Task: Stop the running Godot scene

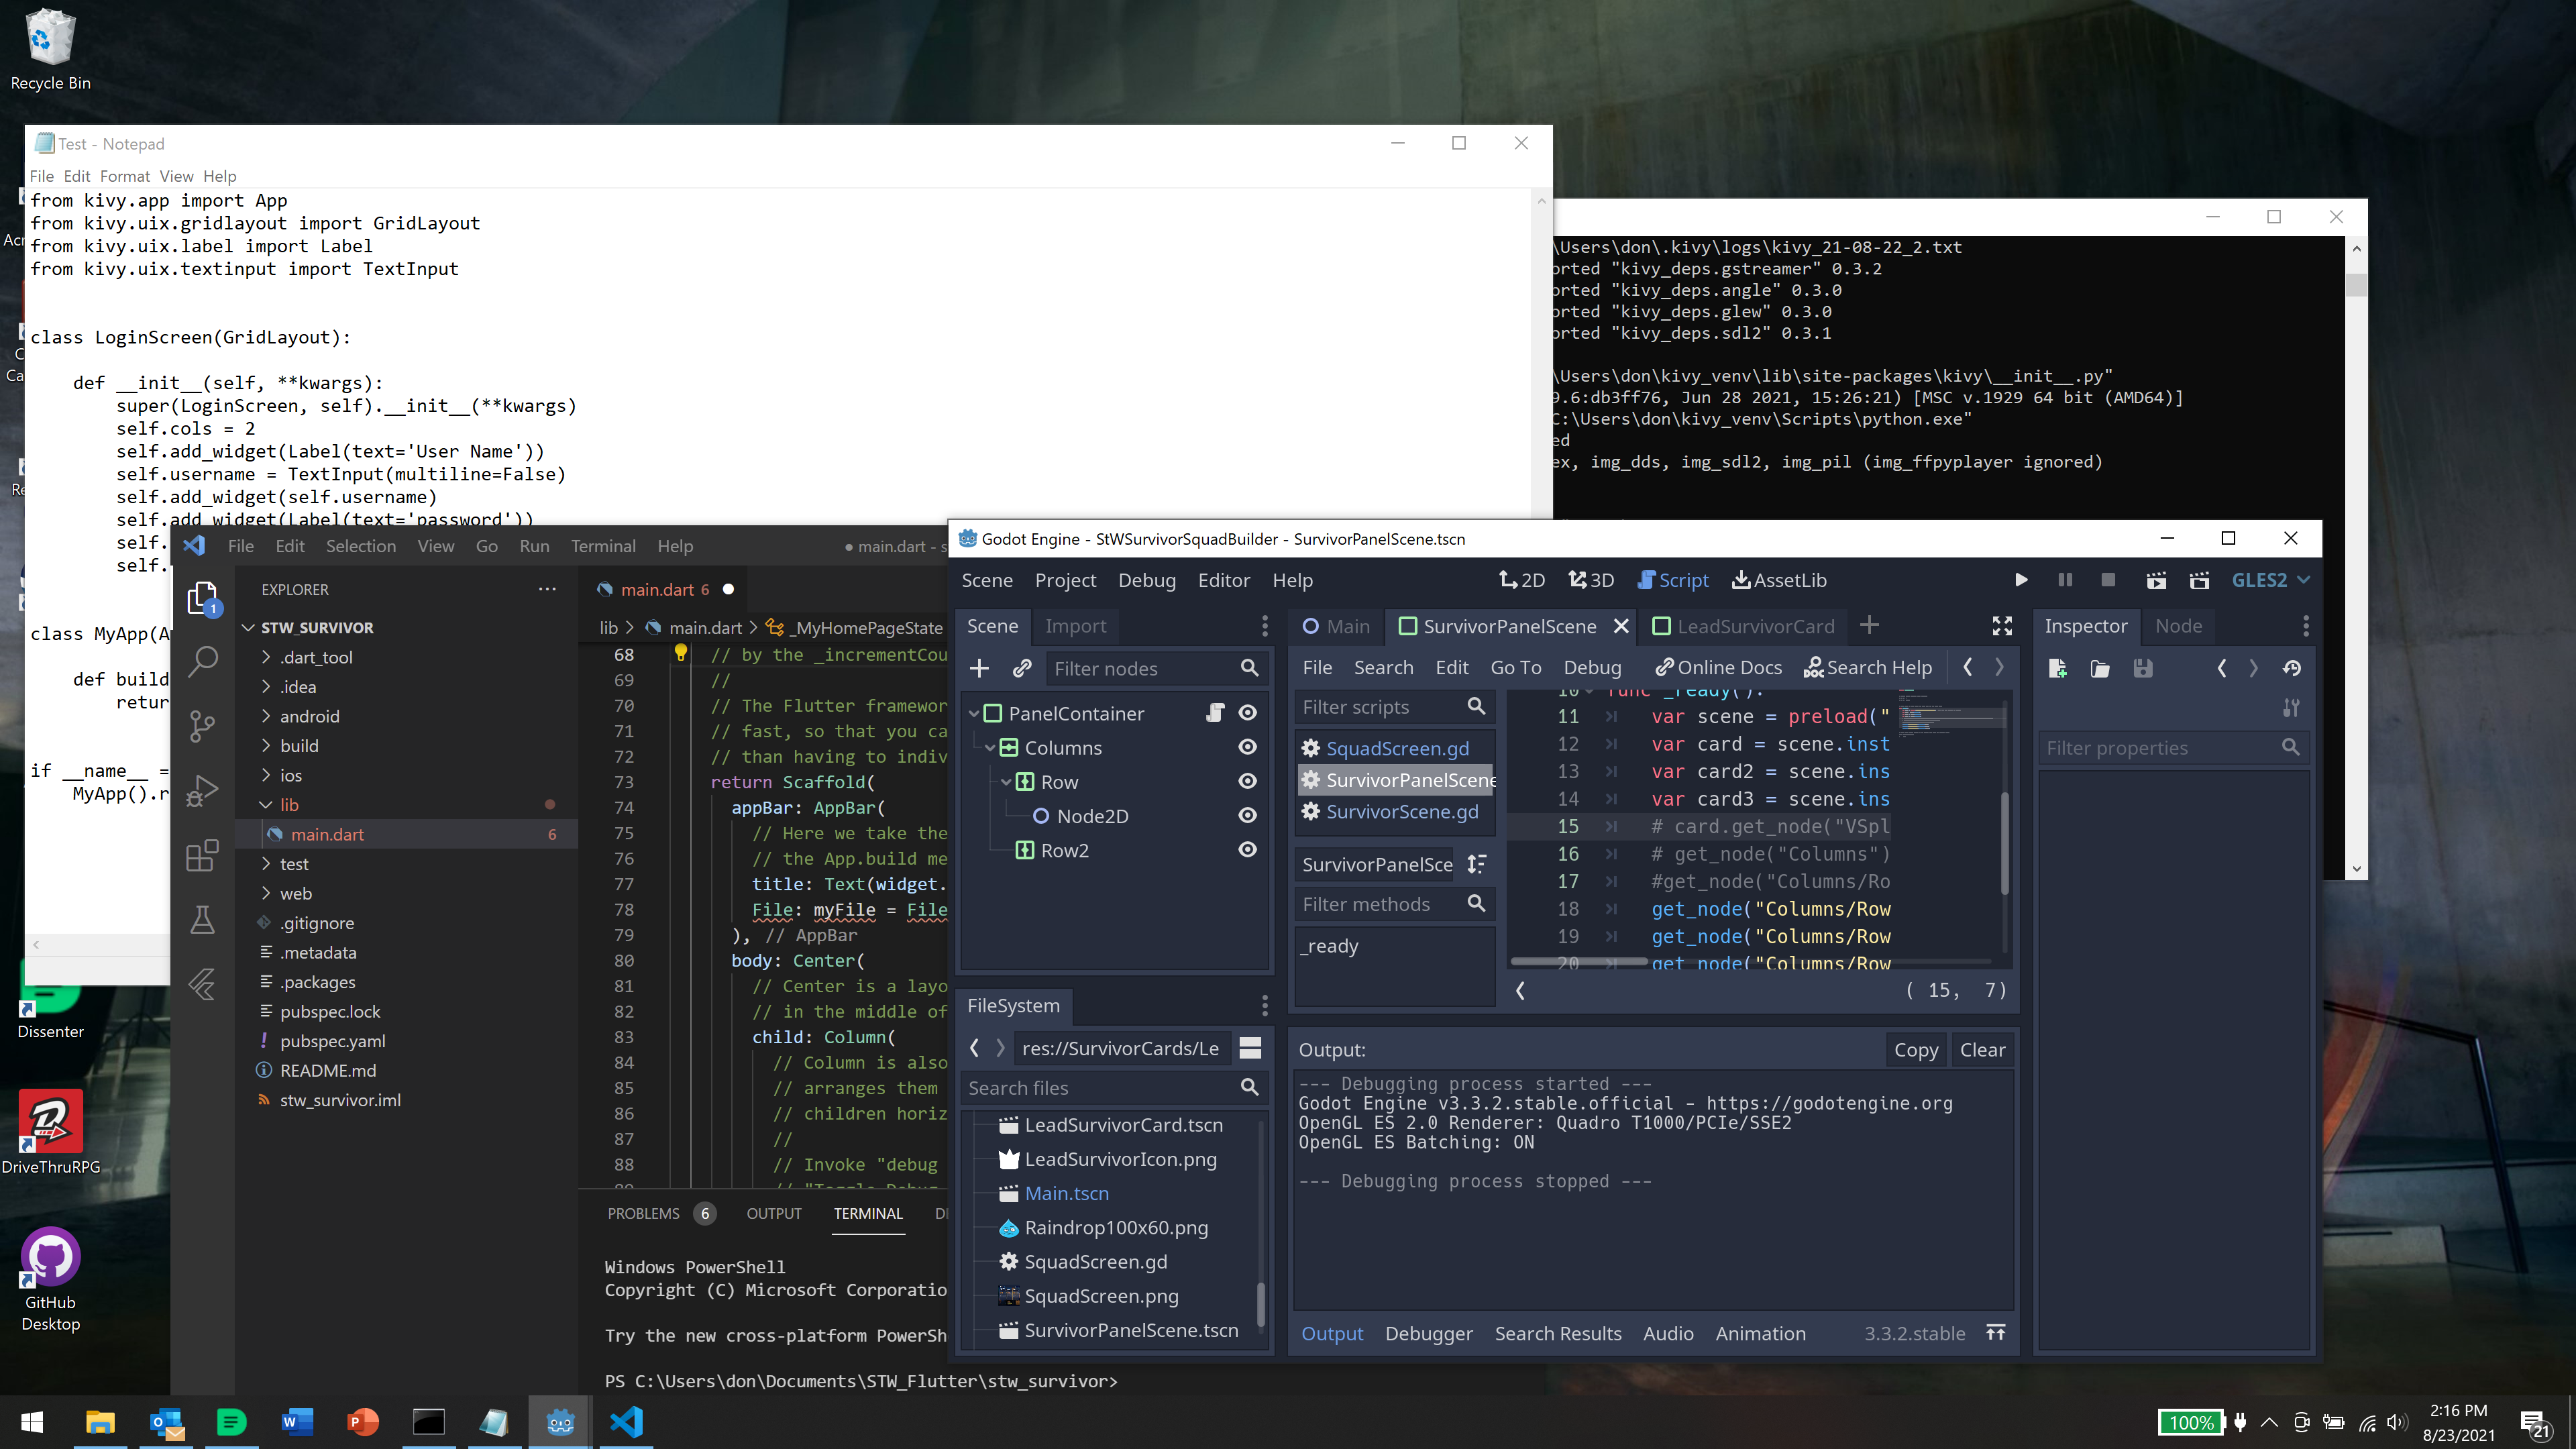Action: pos(2108,580)
